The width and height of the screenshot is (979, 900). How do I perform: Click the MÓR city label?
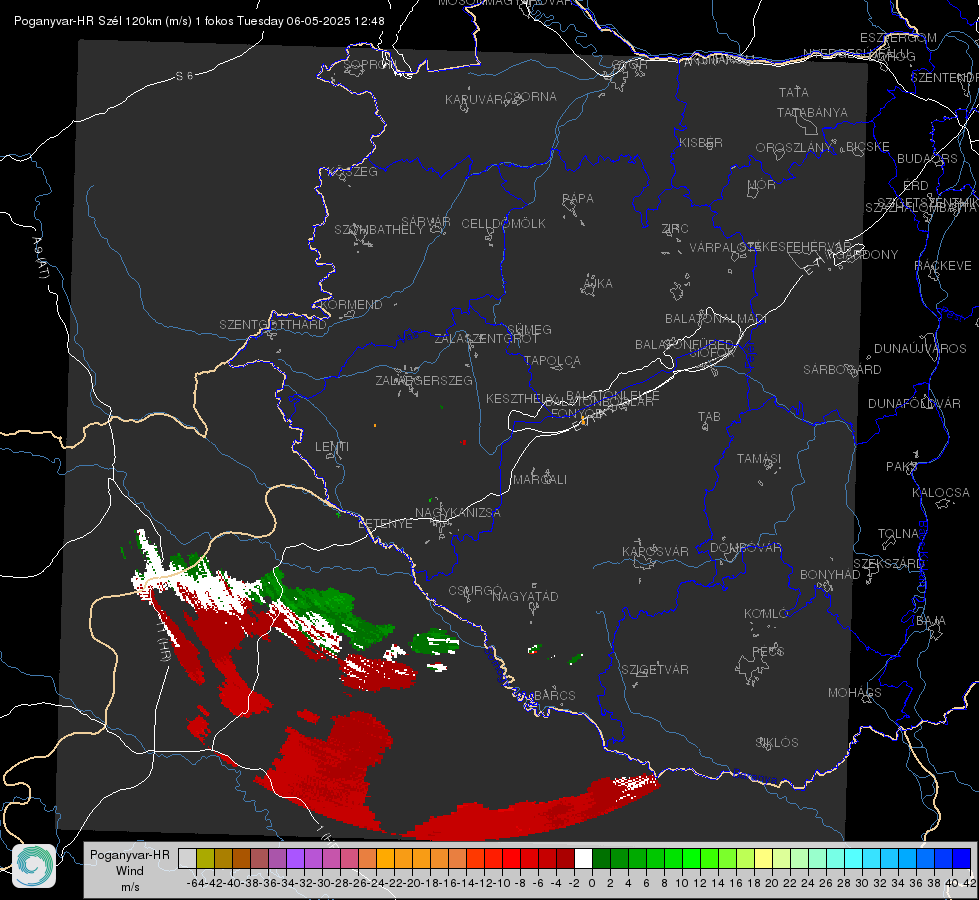[762, 184]
